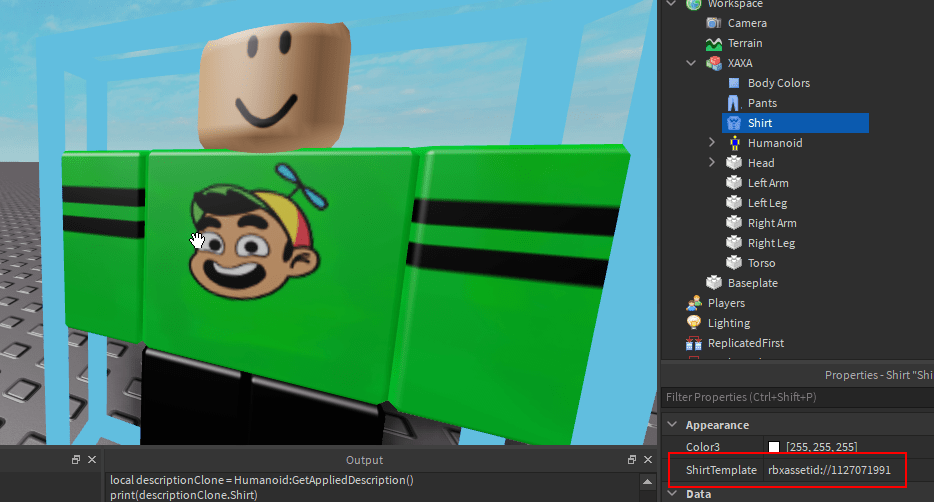Collapse the Workspace tree node
This screenshot has width=934, height=502.
(x=672, y=4)
